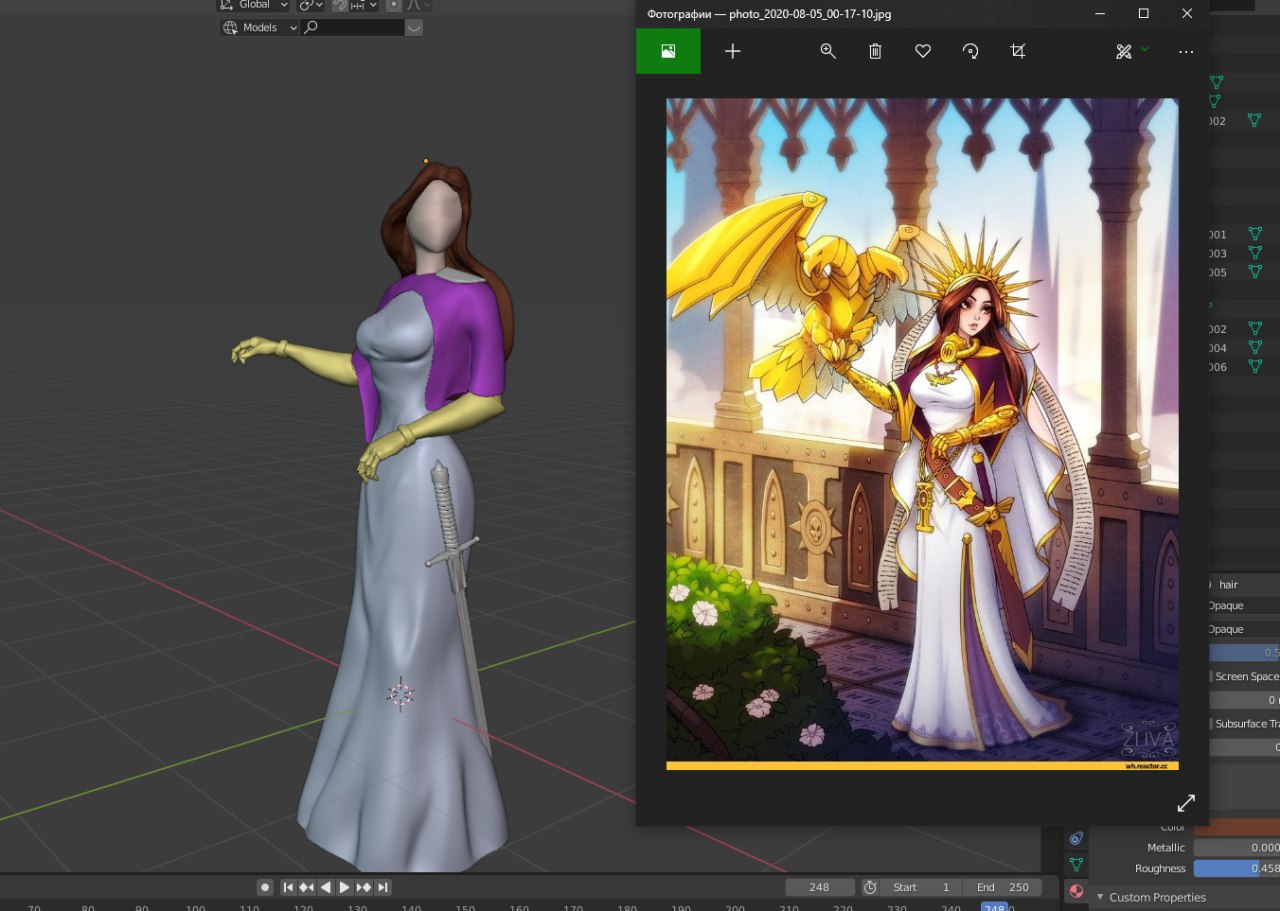Click the brown Color swatch in material settings
1280x911 pixels.
click(x=1236, y=827)
